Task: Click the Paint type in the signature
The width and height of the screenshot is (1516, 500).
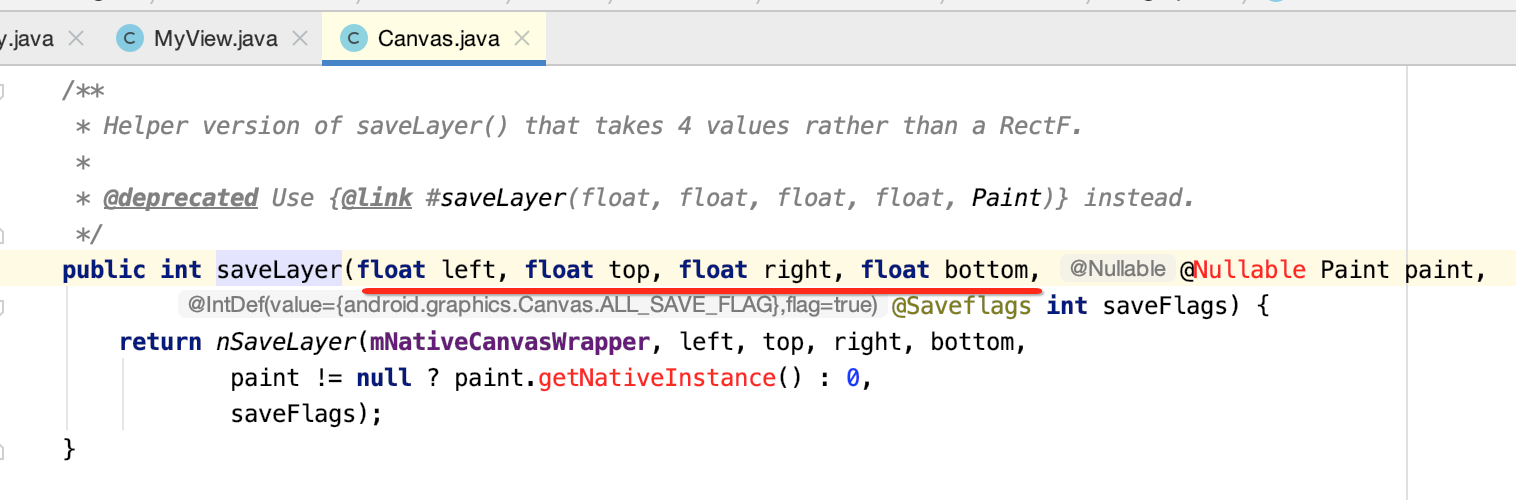Action: click(x=1355, y=269)
